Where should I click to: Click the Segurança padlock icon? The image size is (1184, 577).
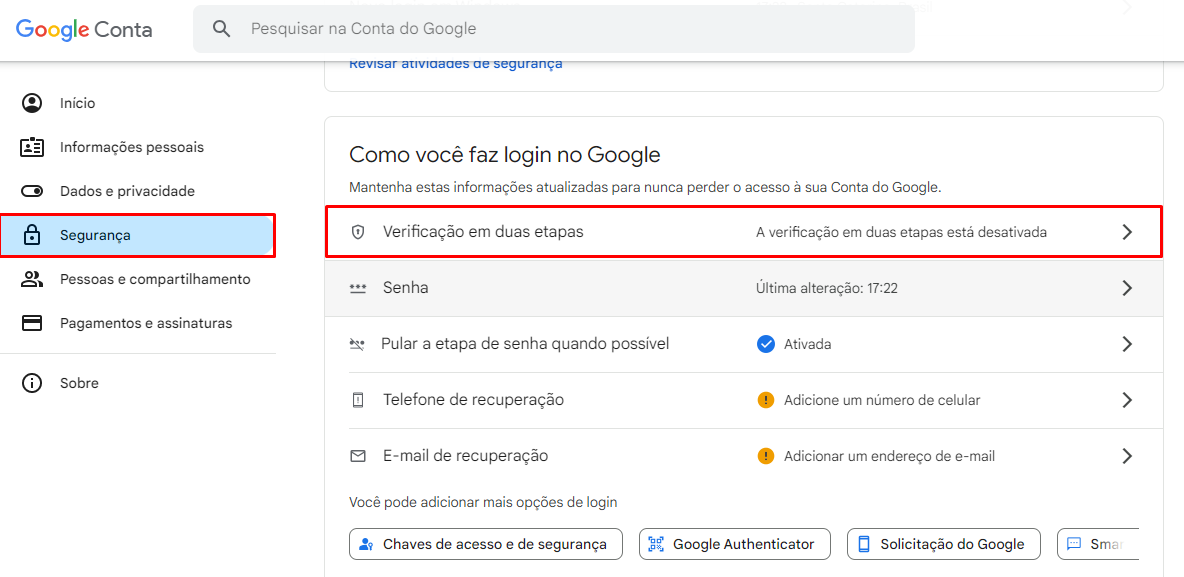coord(32,235)
